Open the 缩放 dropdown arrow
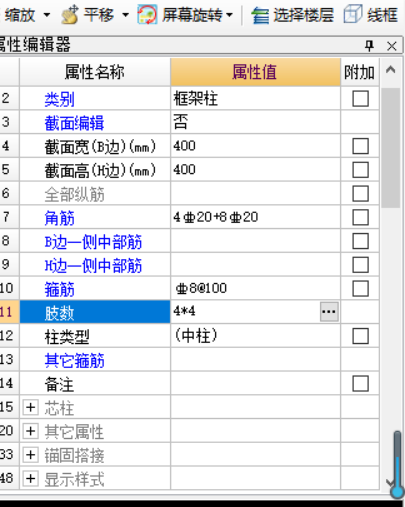 pyautogui.click(x=47, y=15)
